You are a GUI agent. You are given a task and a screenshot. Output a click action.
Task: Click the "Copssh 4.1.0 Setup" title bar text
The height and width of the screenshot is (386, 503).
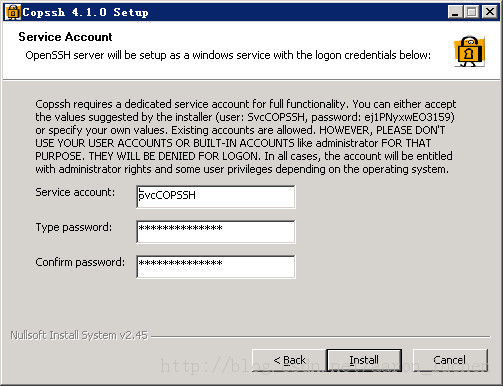[x=85, y=12]
